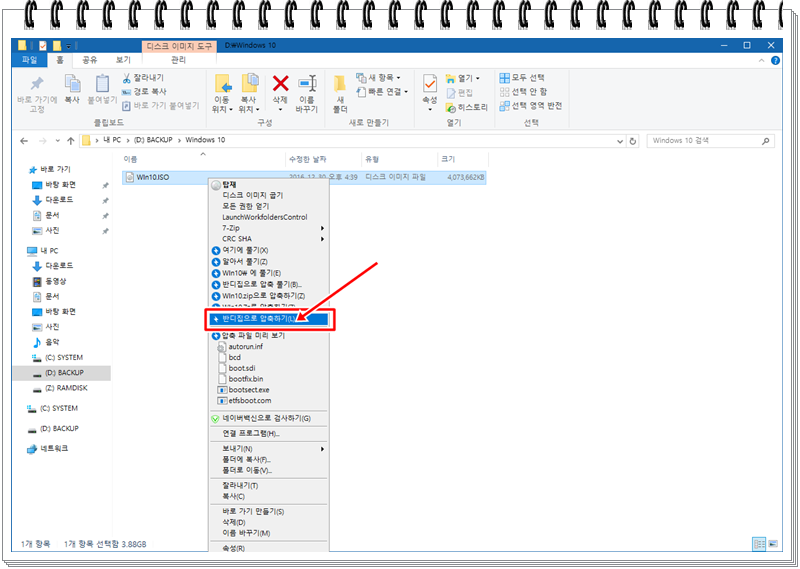Choose 네이버백신으로 검사하기(G) menu entry
The width and height of the screenshot is (800, 569).
[x=268, y=418]
